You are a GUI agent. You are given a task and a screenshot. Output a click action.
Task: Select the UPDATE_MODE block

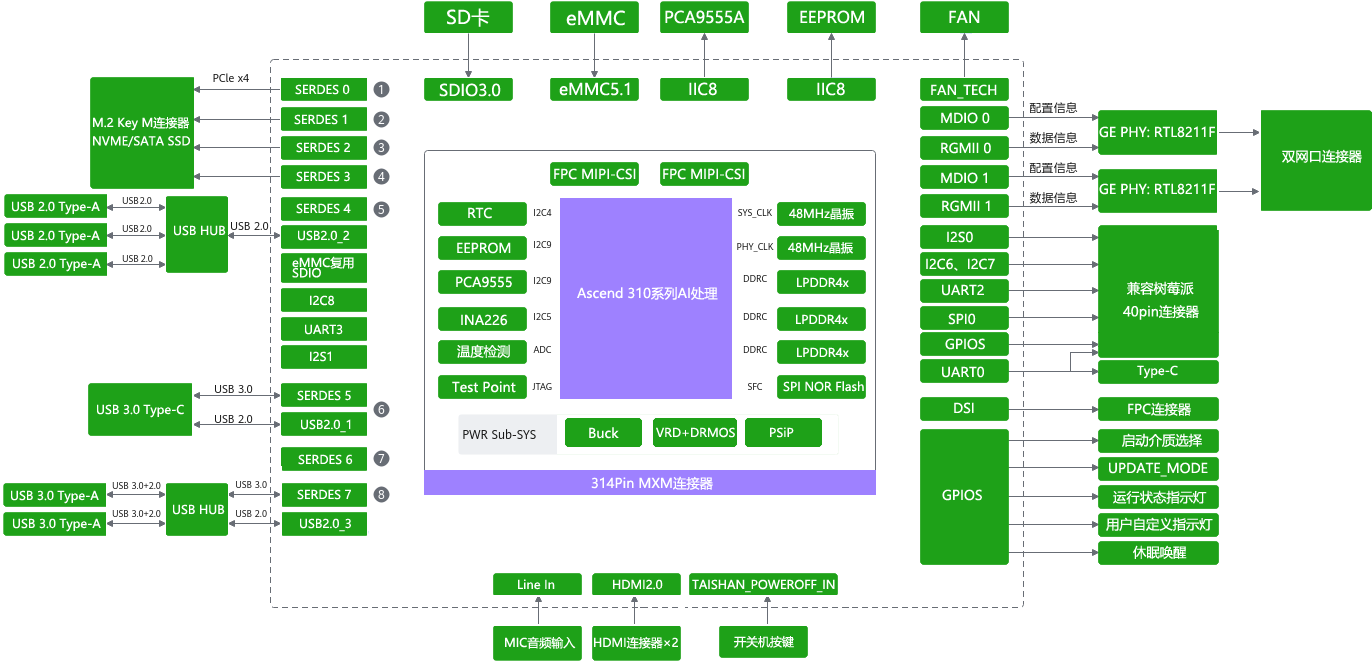[1158, 468]
